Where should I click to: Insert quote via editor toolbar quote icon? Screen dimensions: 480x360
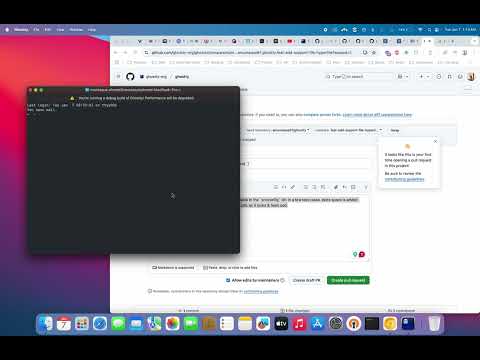(x=275, y=187)
